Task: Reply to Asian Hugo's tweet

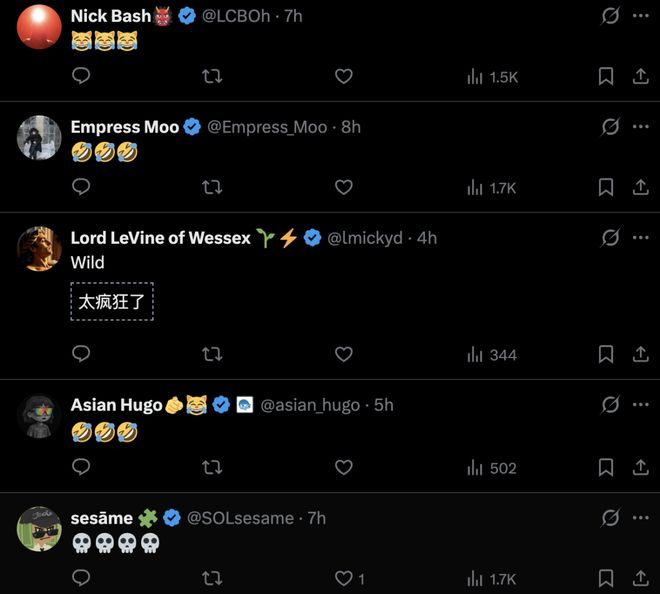Action: click(x=82, y=467)
